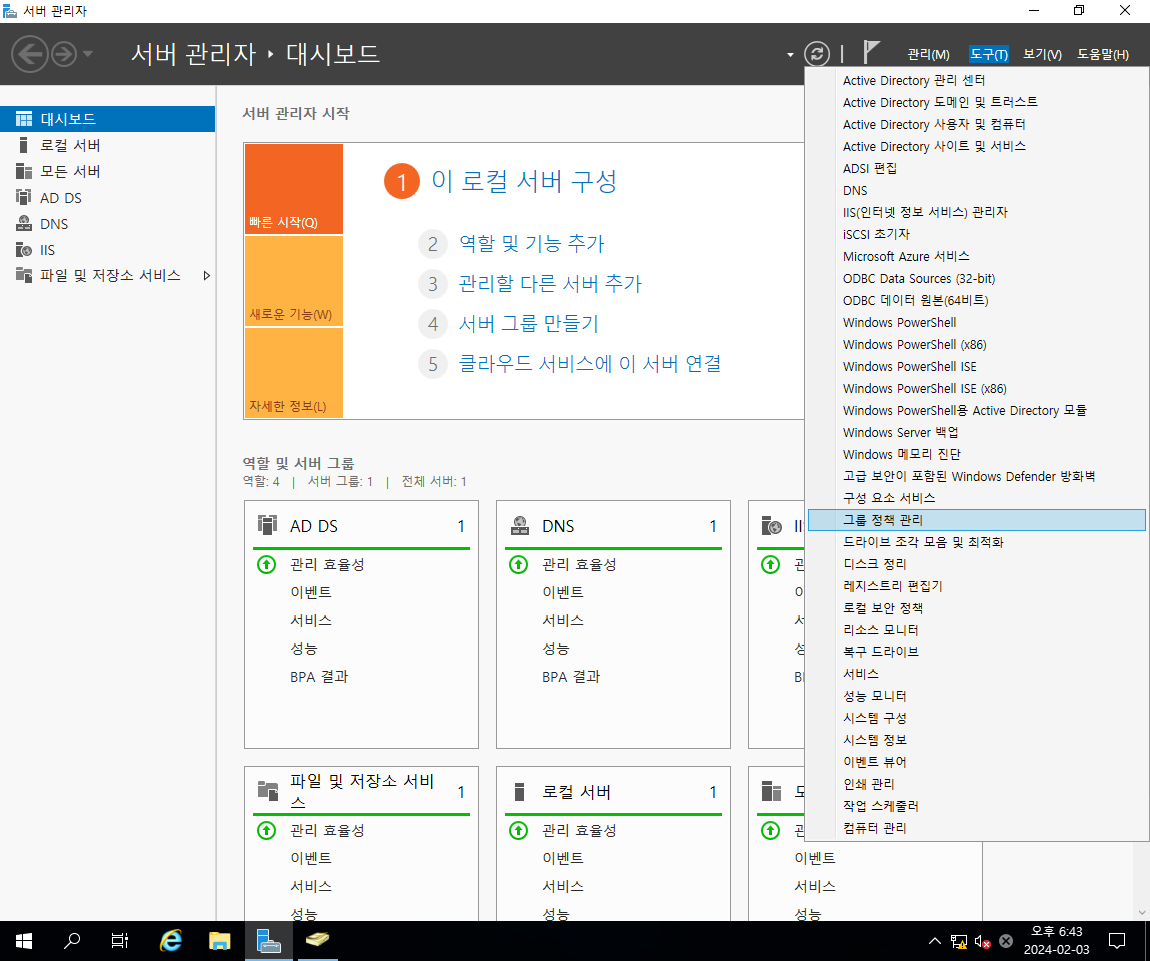Click the forward navigation arrow
This screenshot has height=961, width=1150.
click(64, 54)
